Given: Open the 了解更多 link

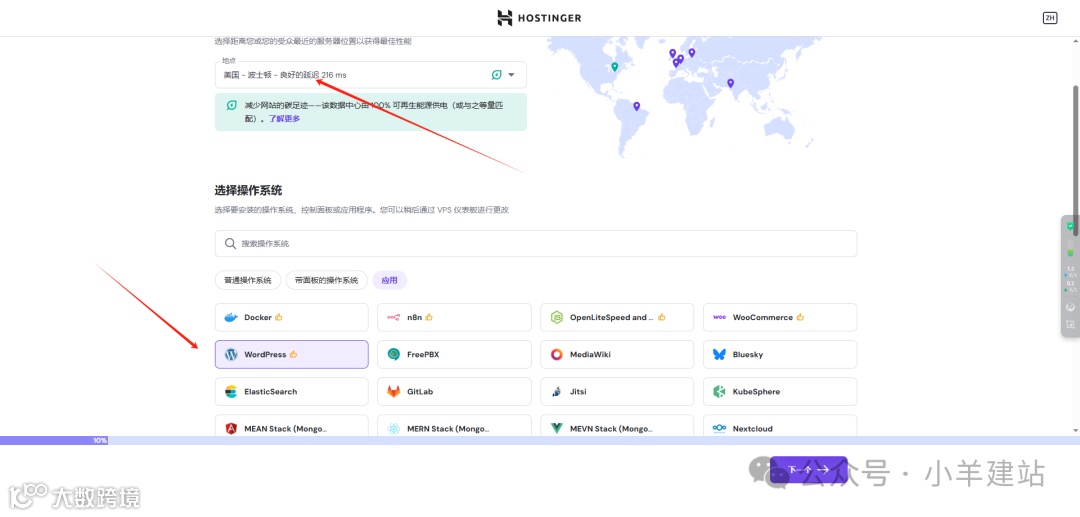Looking at the screenshot, I should (284, 118).
